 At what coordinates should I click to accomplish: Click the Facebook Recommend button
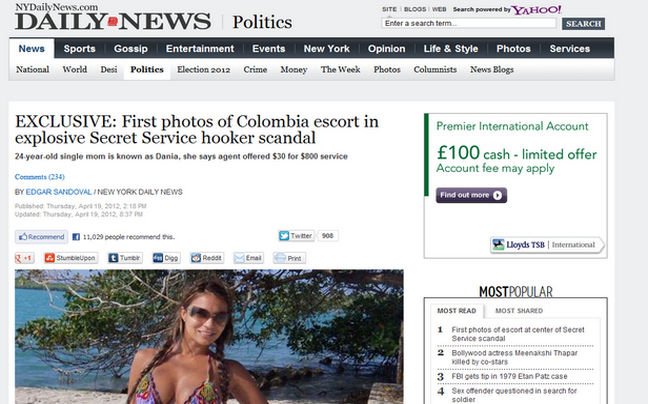tap(41, 237)
